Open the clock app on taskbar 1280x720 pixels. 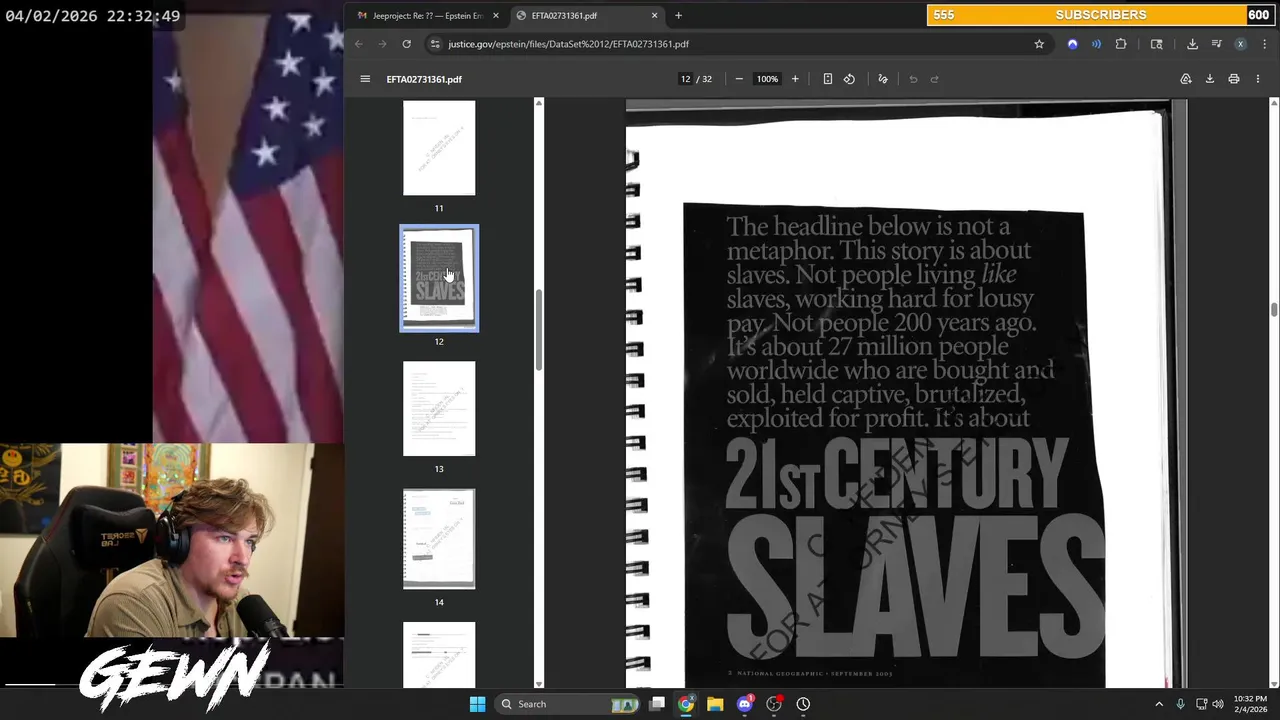point(803,704)
